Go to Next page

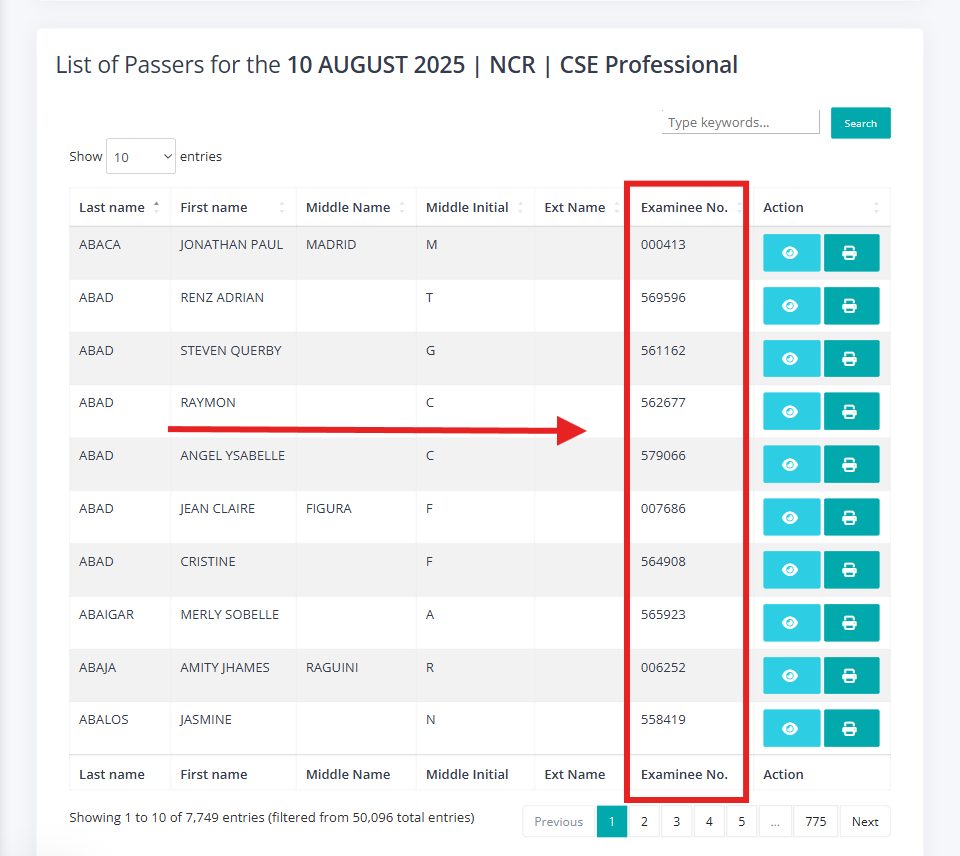click(x=864, y=822)
